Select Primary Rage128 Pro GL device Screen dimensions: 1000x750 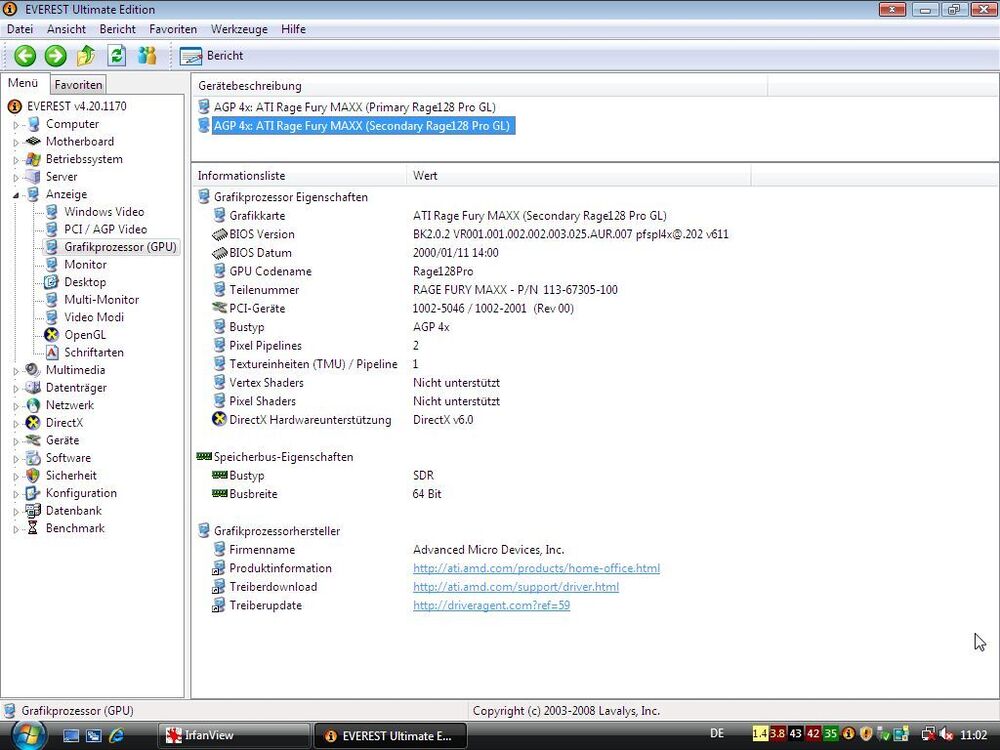point(354,107)
